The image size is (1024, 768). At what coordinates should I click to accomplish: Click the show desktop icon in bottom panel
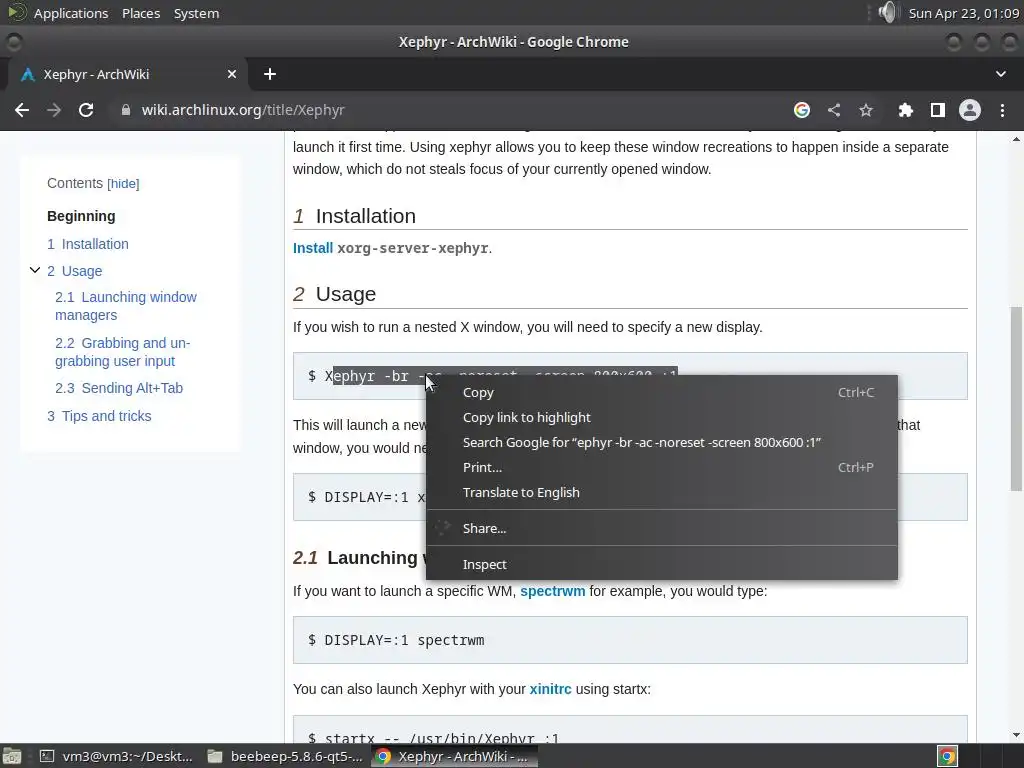(12, 756)
